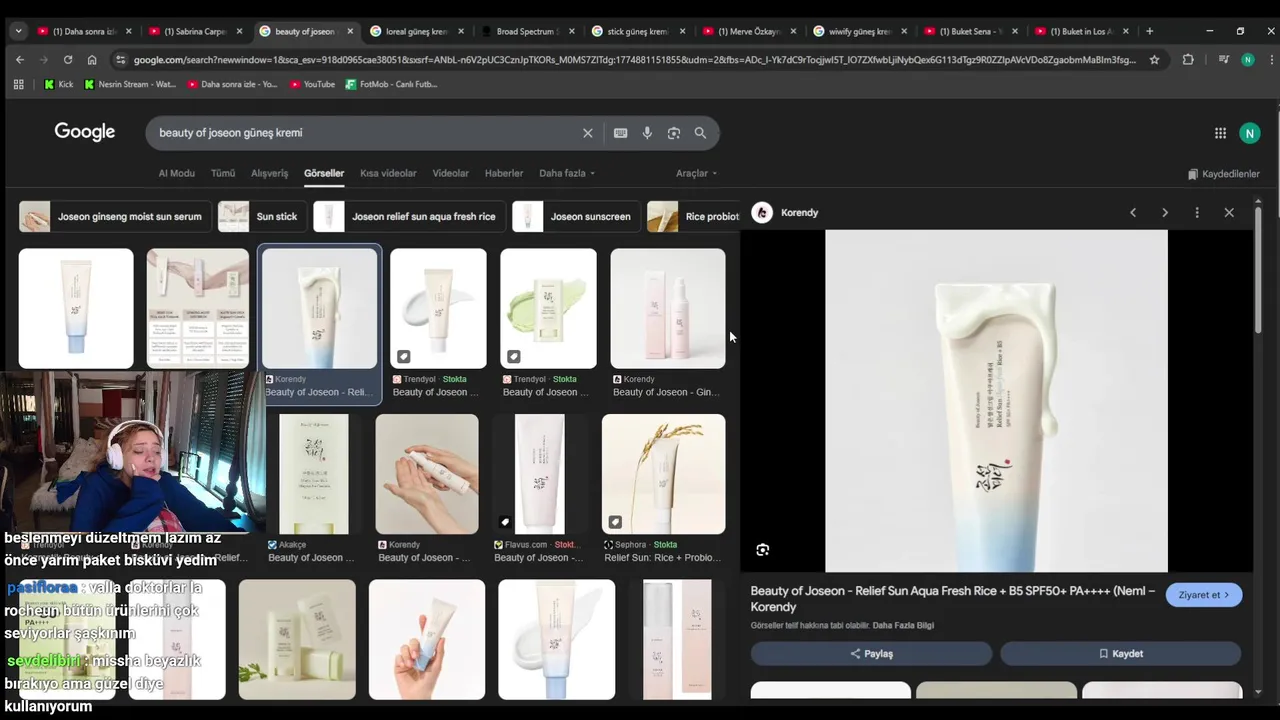1280x720 pixels.
Task: Switch to the stick güneş kremi browser tab
Action: point(637,31)
